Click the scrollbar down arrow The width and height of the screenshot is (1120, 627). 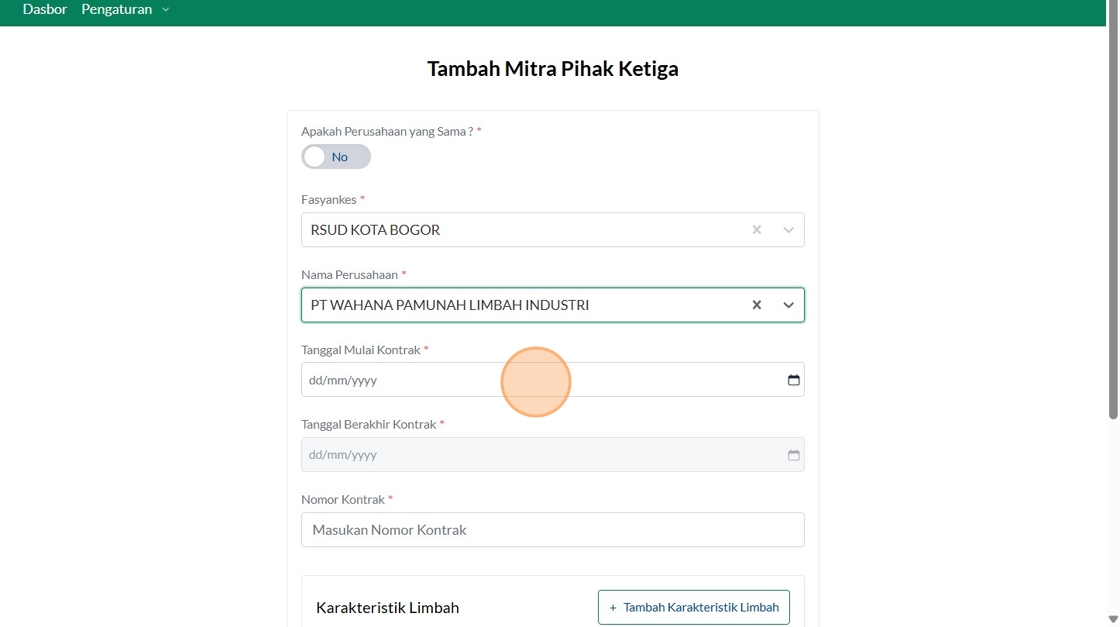pos(1113,619)
